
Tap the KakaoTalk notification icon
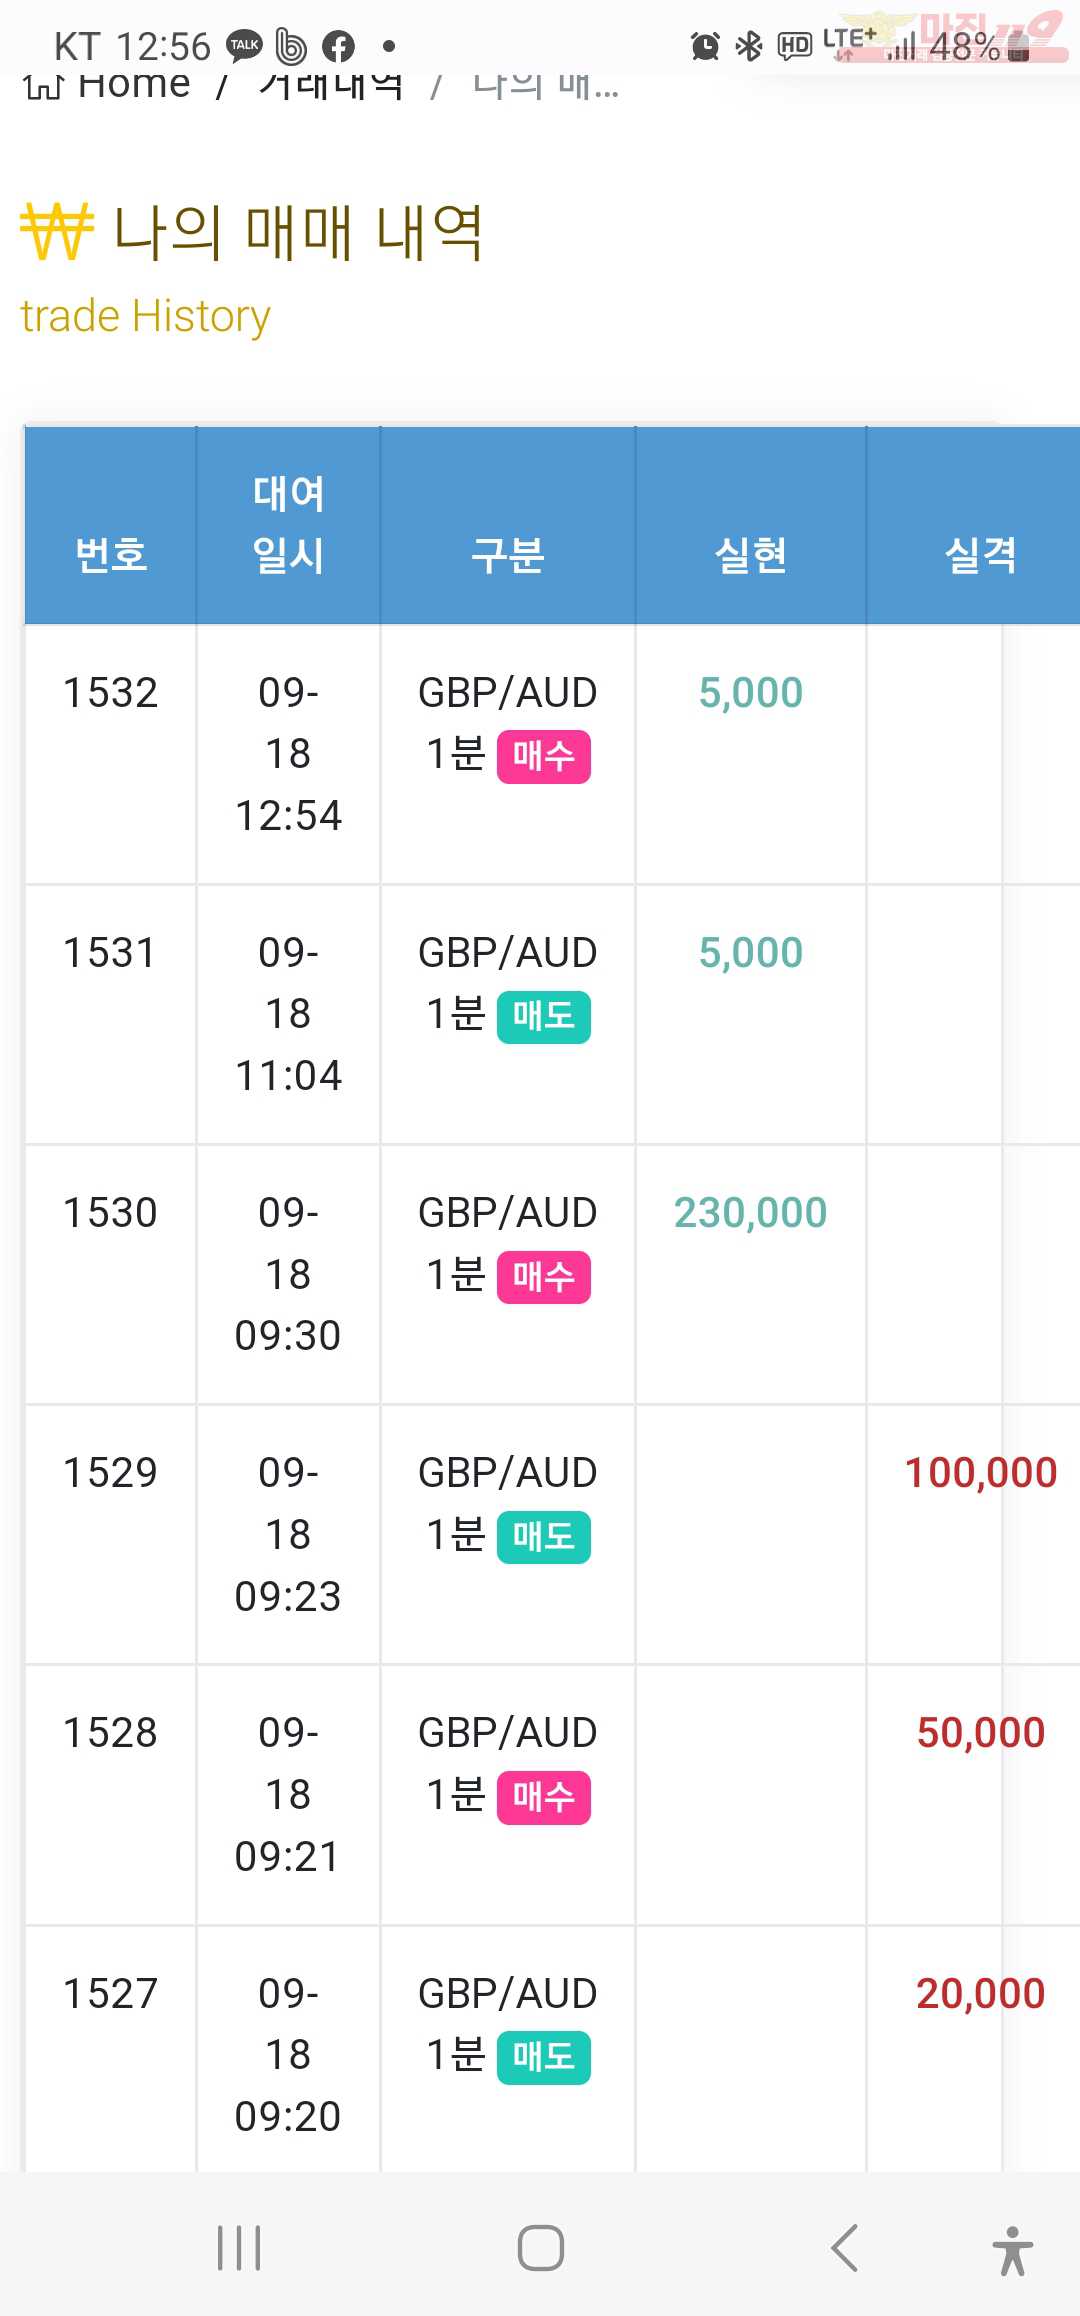coord(245,46)
